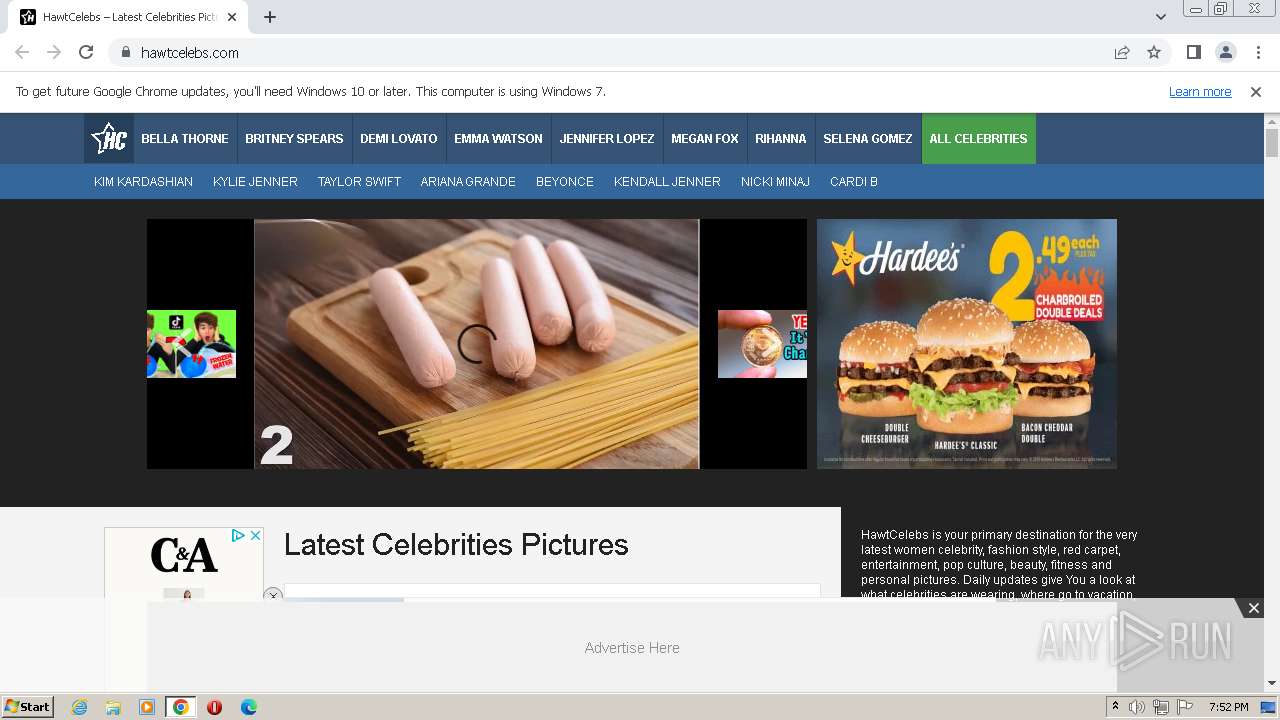Click the HawtCelebs HC logo
The width and height of the screenshot is (1280, 720).
108,139
